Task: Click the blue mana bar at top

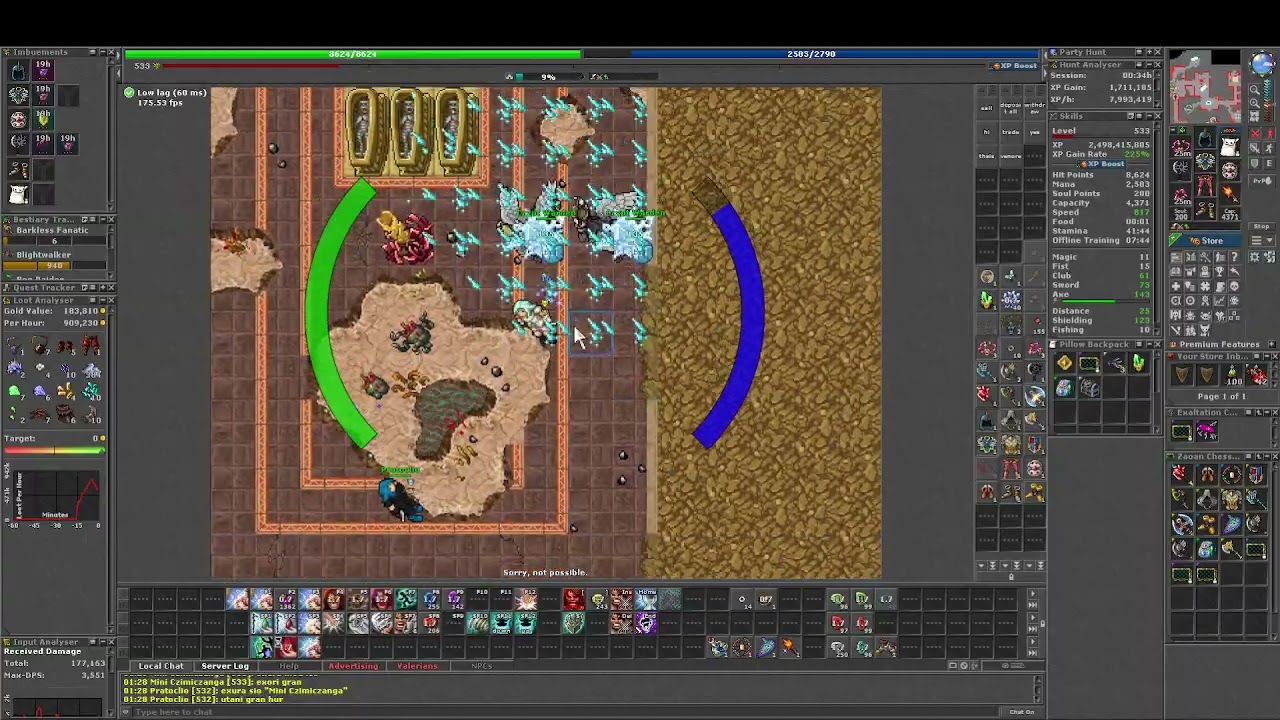Action: (x=811, y=54)
